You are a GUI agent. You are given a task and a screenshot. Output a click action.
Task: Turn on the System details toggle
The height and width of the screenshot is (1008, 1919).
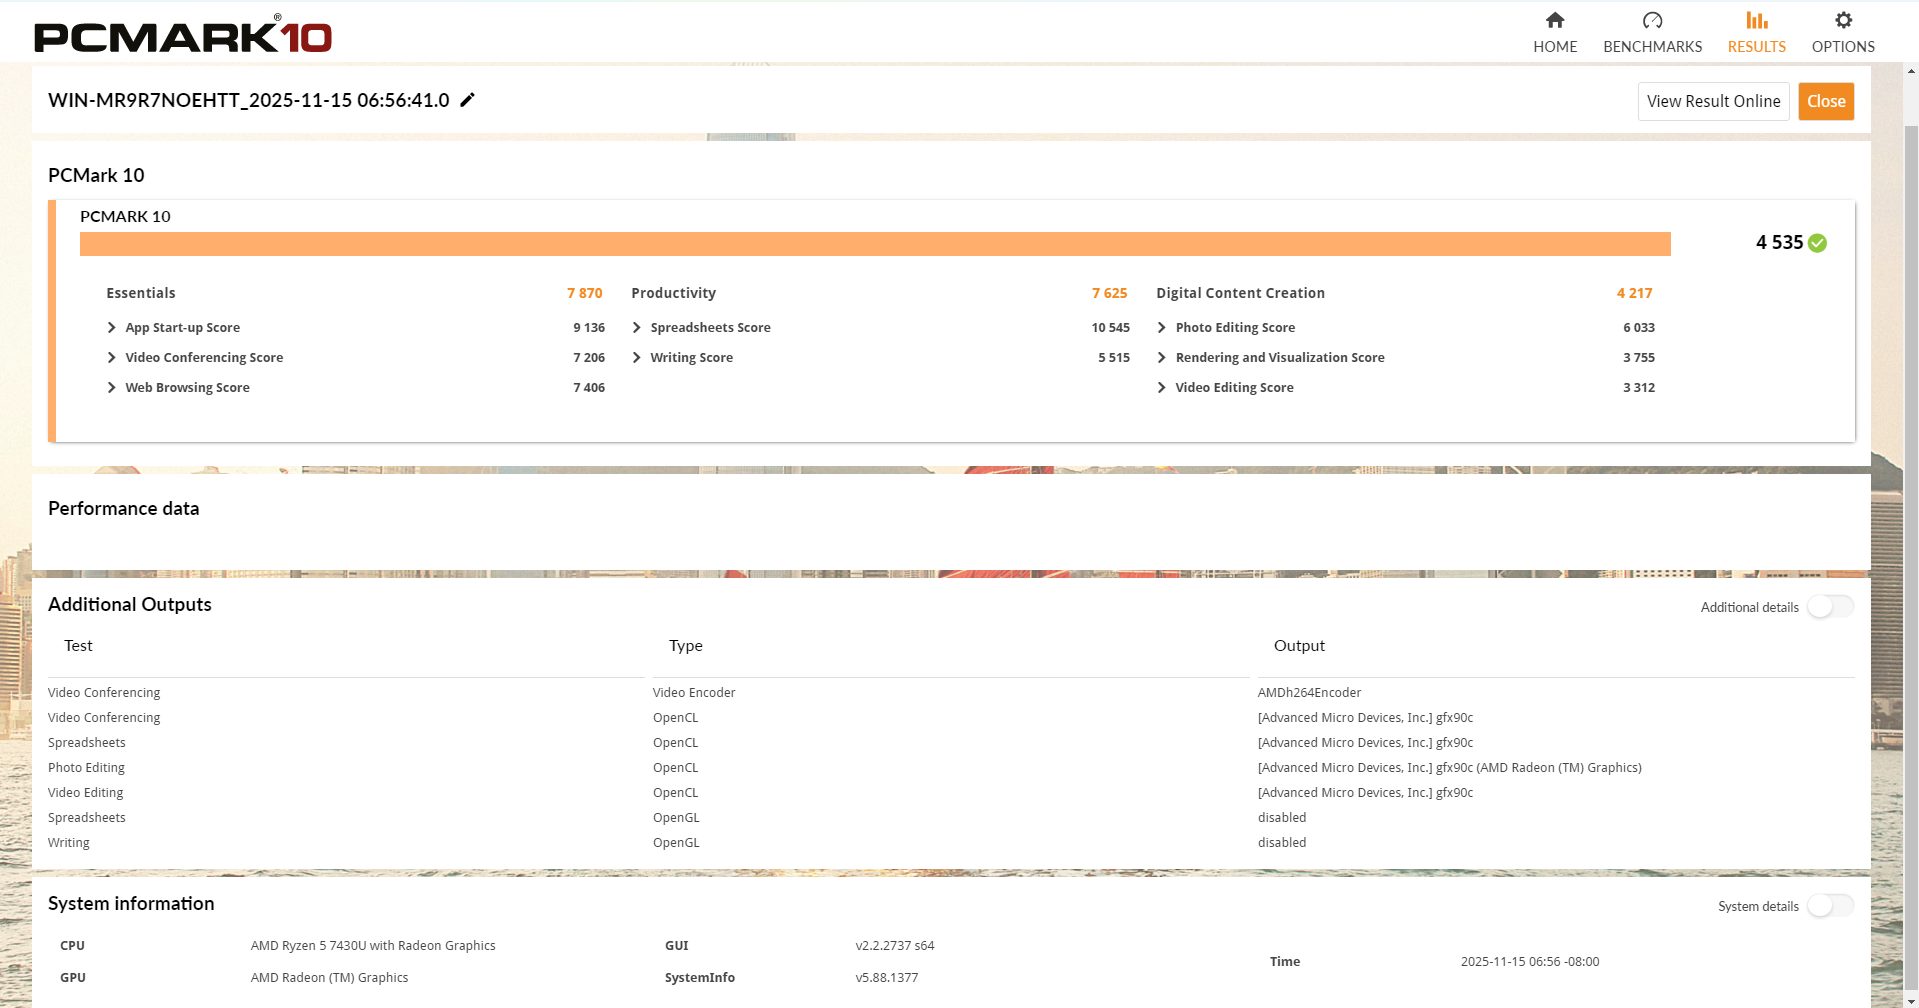click(x=1829, y=906)
